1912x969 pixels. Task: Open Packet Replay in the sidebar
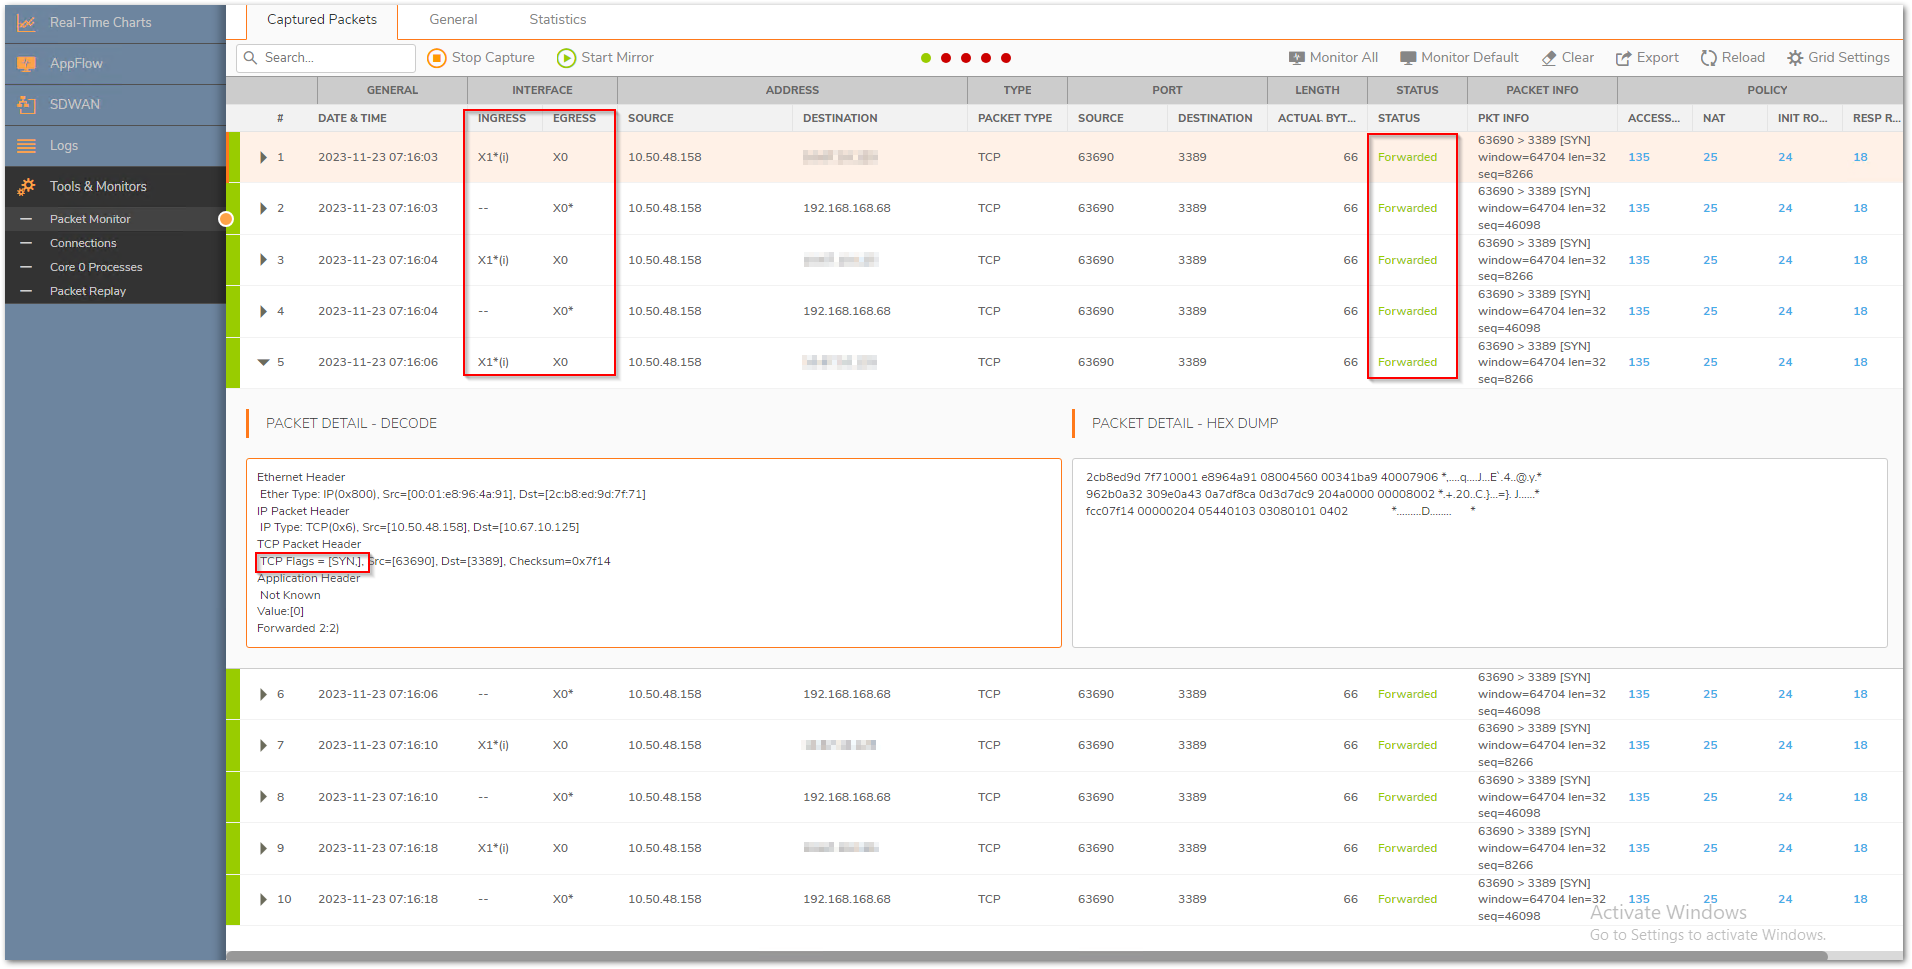tap(88, 291)
